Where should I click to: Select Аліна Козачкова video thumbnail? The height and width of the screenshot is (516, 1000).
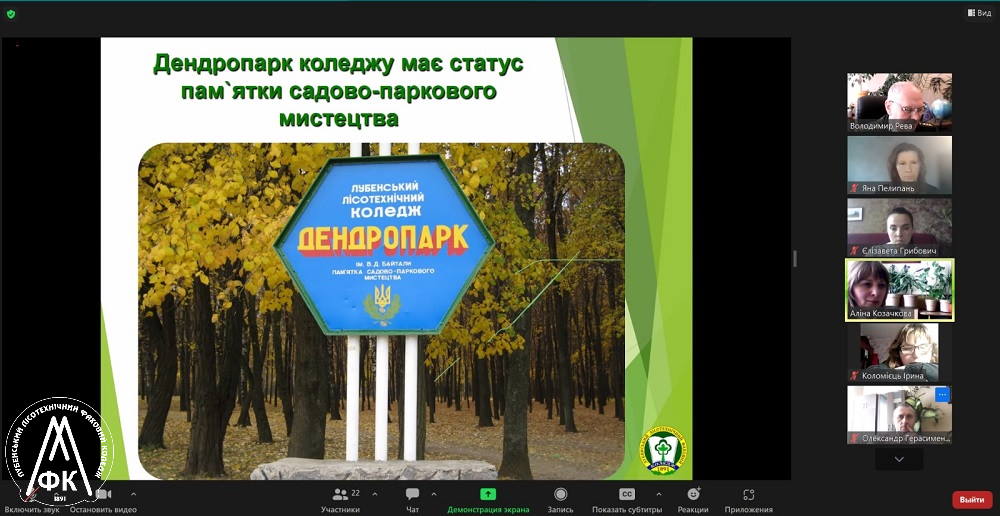coord(899,290)
